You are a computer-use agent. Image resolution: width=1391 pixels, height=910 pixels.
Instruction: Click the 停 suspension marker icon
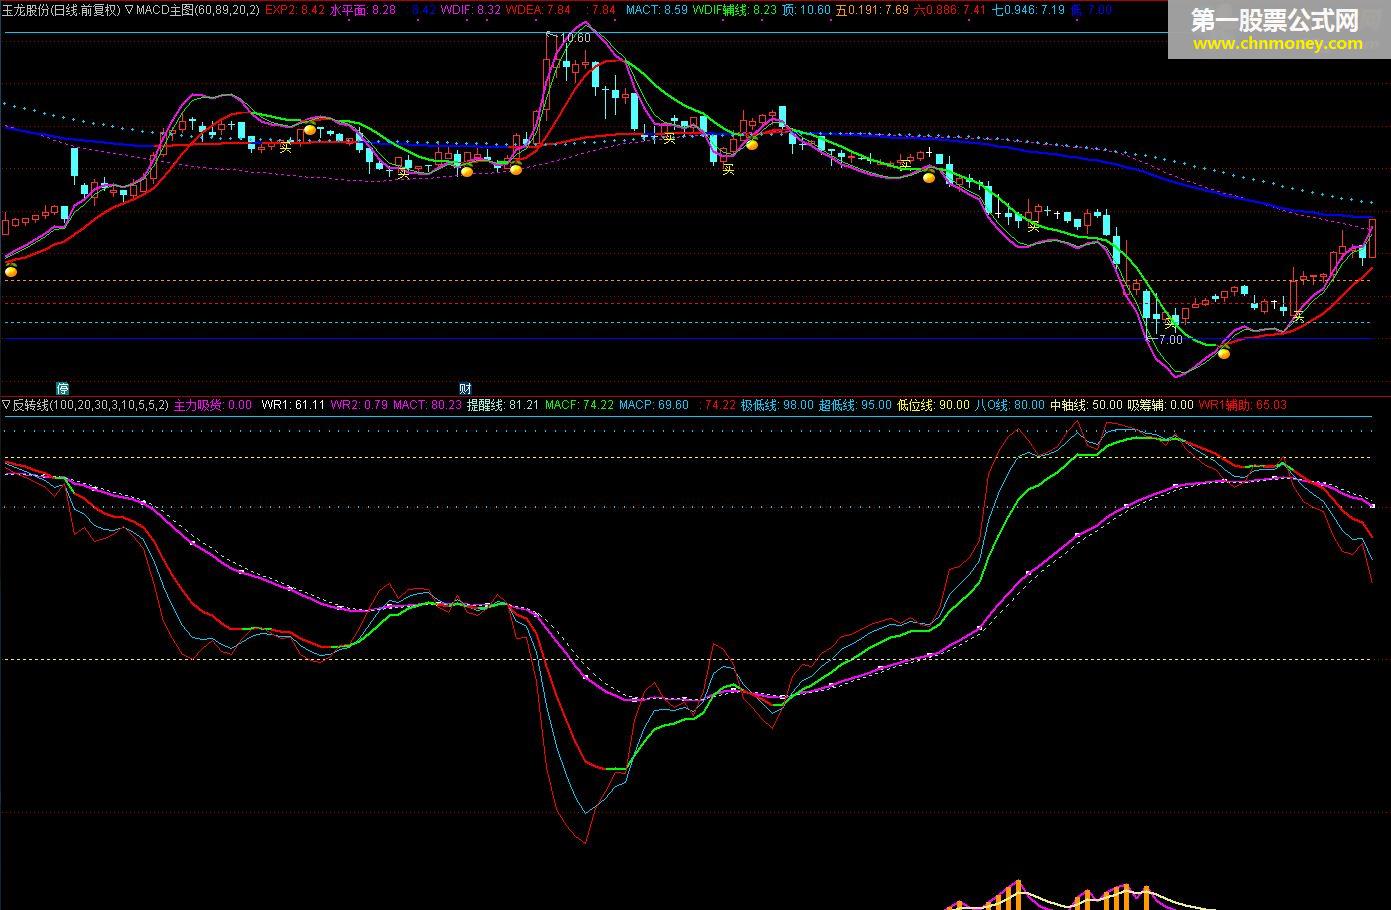[63, 388]
